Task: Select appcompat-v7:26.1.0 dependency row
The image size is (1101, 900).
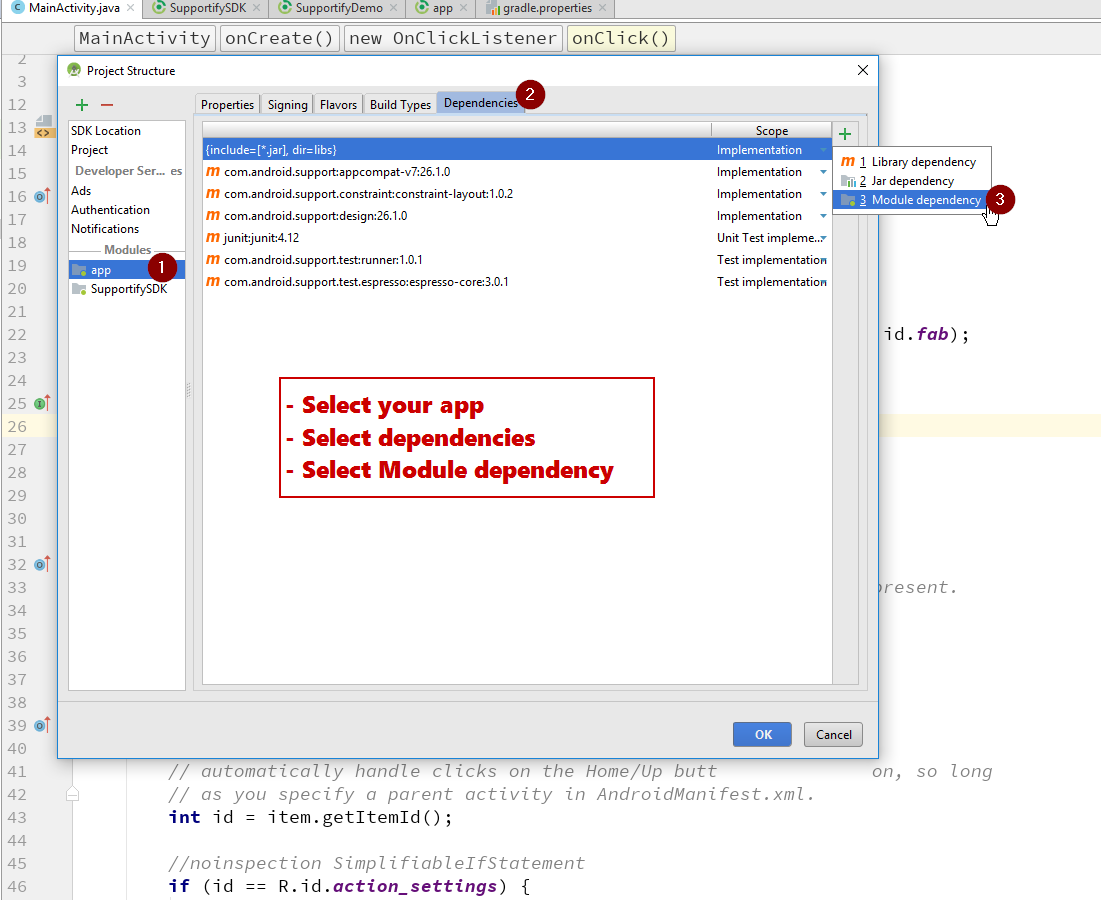Action: point(517,172)
